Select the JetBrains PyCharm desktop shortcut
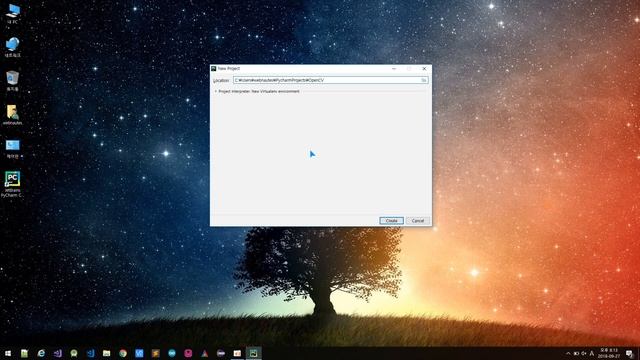 (12, 184)
